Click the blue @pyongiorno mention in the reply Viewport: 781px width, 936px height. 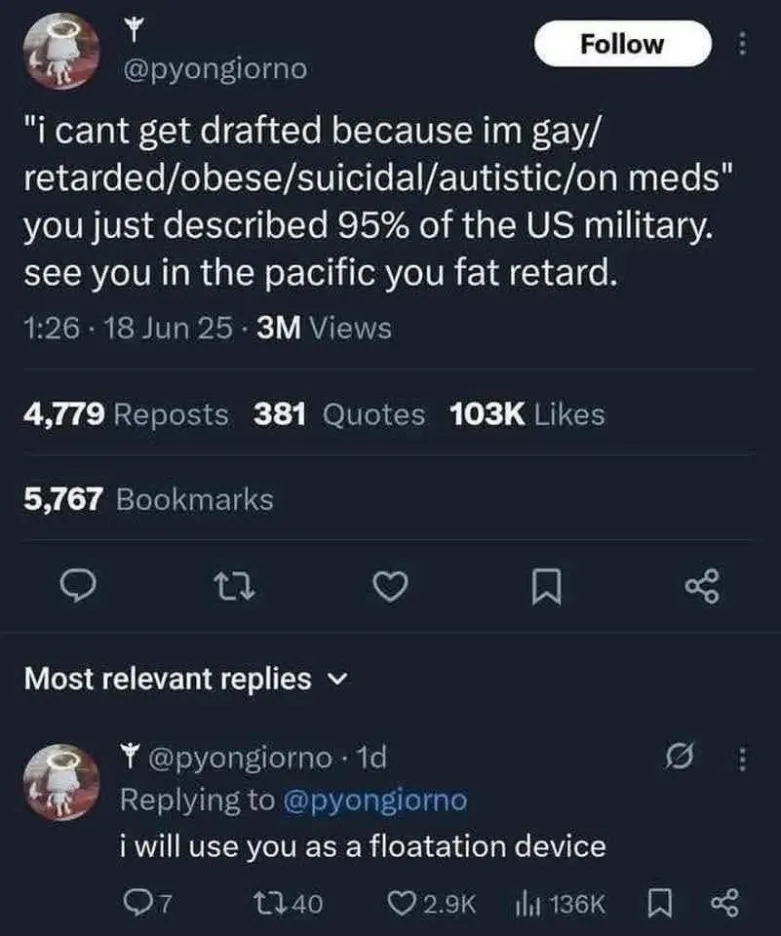(x=374, y=800)
